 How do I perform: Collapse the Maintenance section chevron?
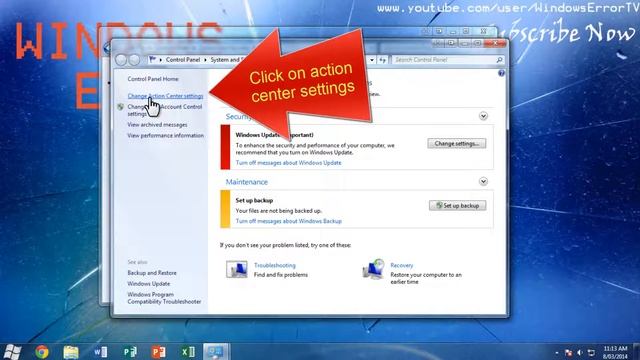483,181
